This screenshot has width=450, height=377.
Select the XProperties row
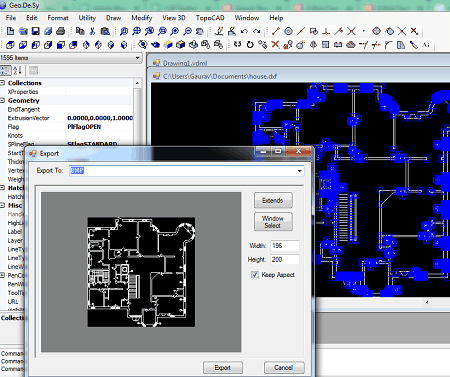point(67,92)
